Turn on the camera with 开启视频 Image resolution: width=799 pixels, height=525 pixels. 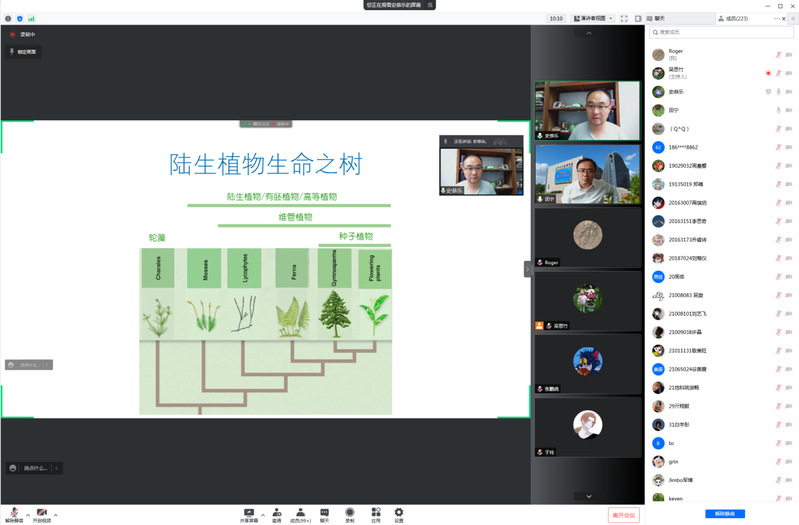click(x=41, y=514)
